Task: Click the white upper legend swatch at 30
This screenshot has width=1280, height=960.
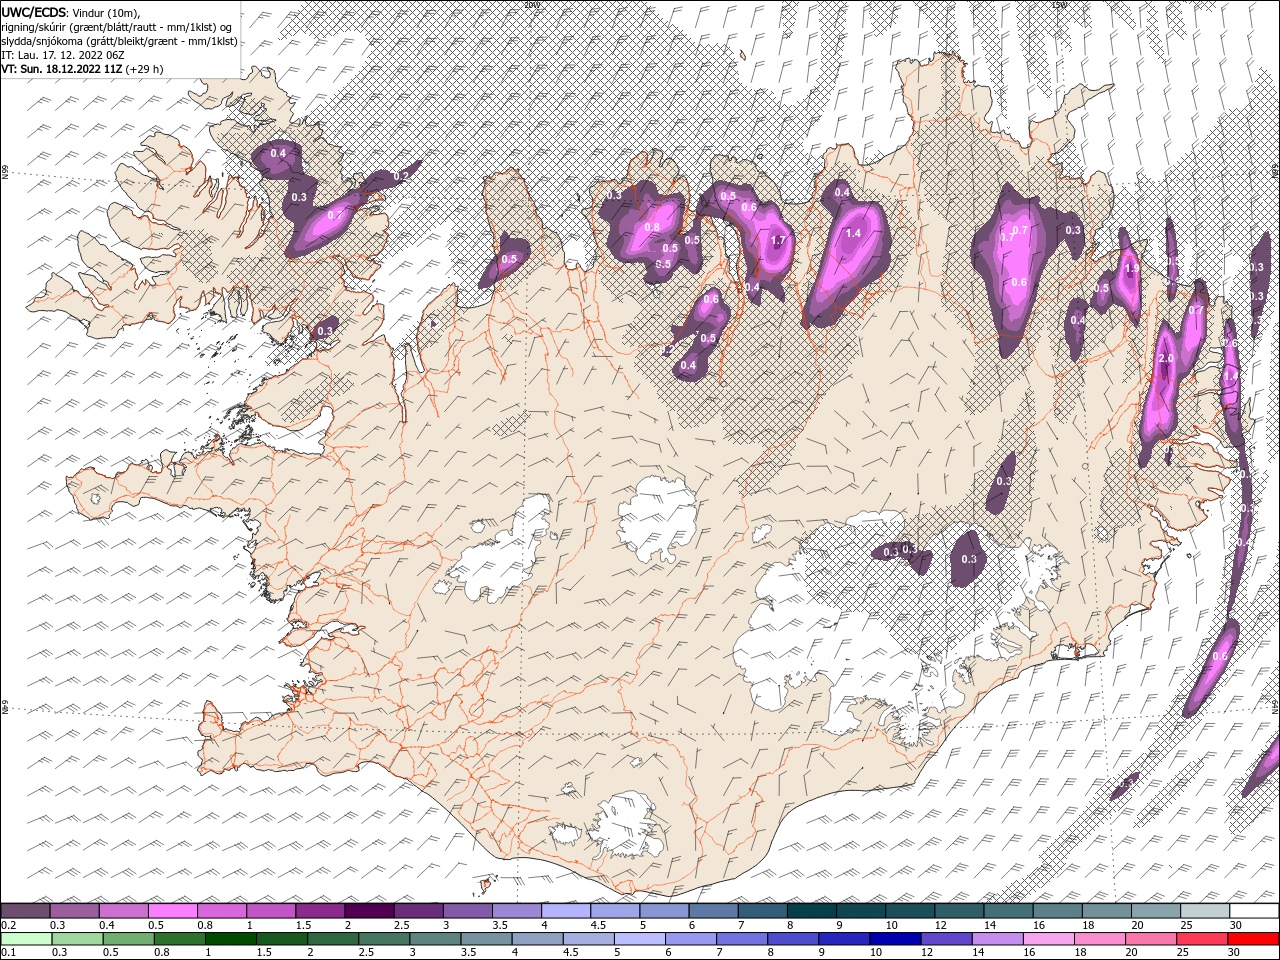Action: pos(1254,911)
